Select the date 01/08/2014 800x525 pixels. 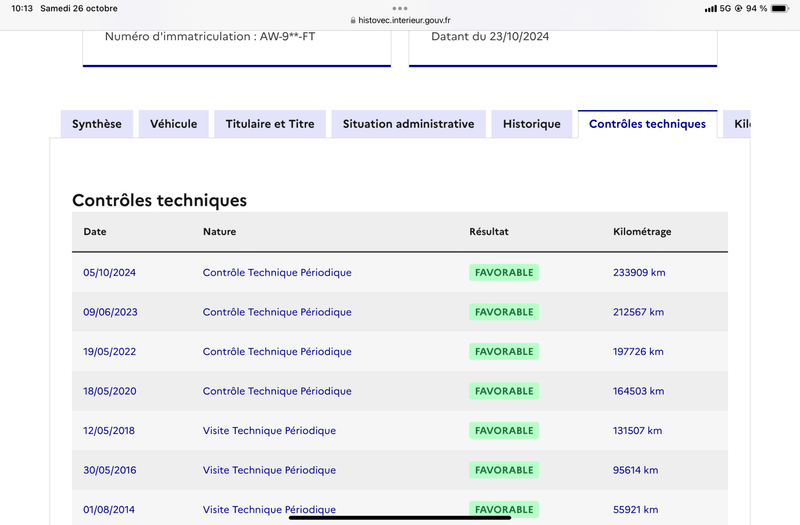pyautogui.click(x=109, y=510)
